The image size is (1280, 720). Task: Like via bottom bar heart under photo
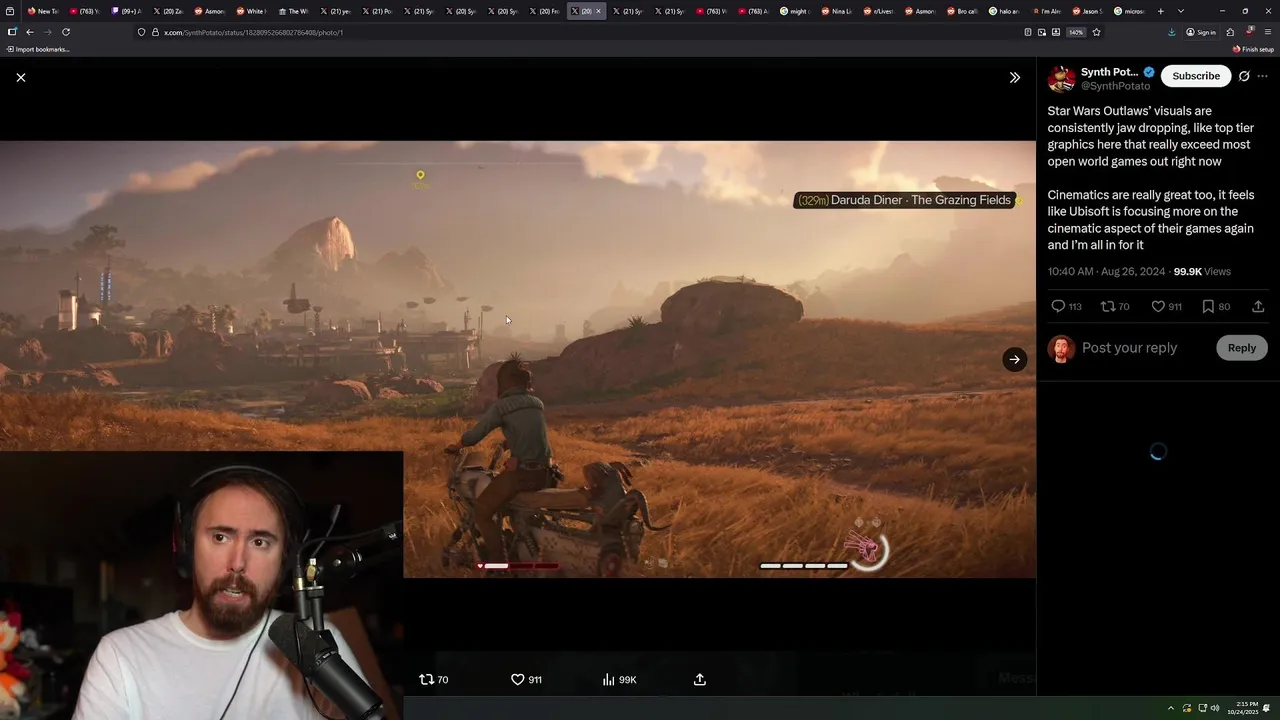coord(526,680)
